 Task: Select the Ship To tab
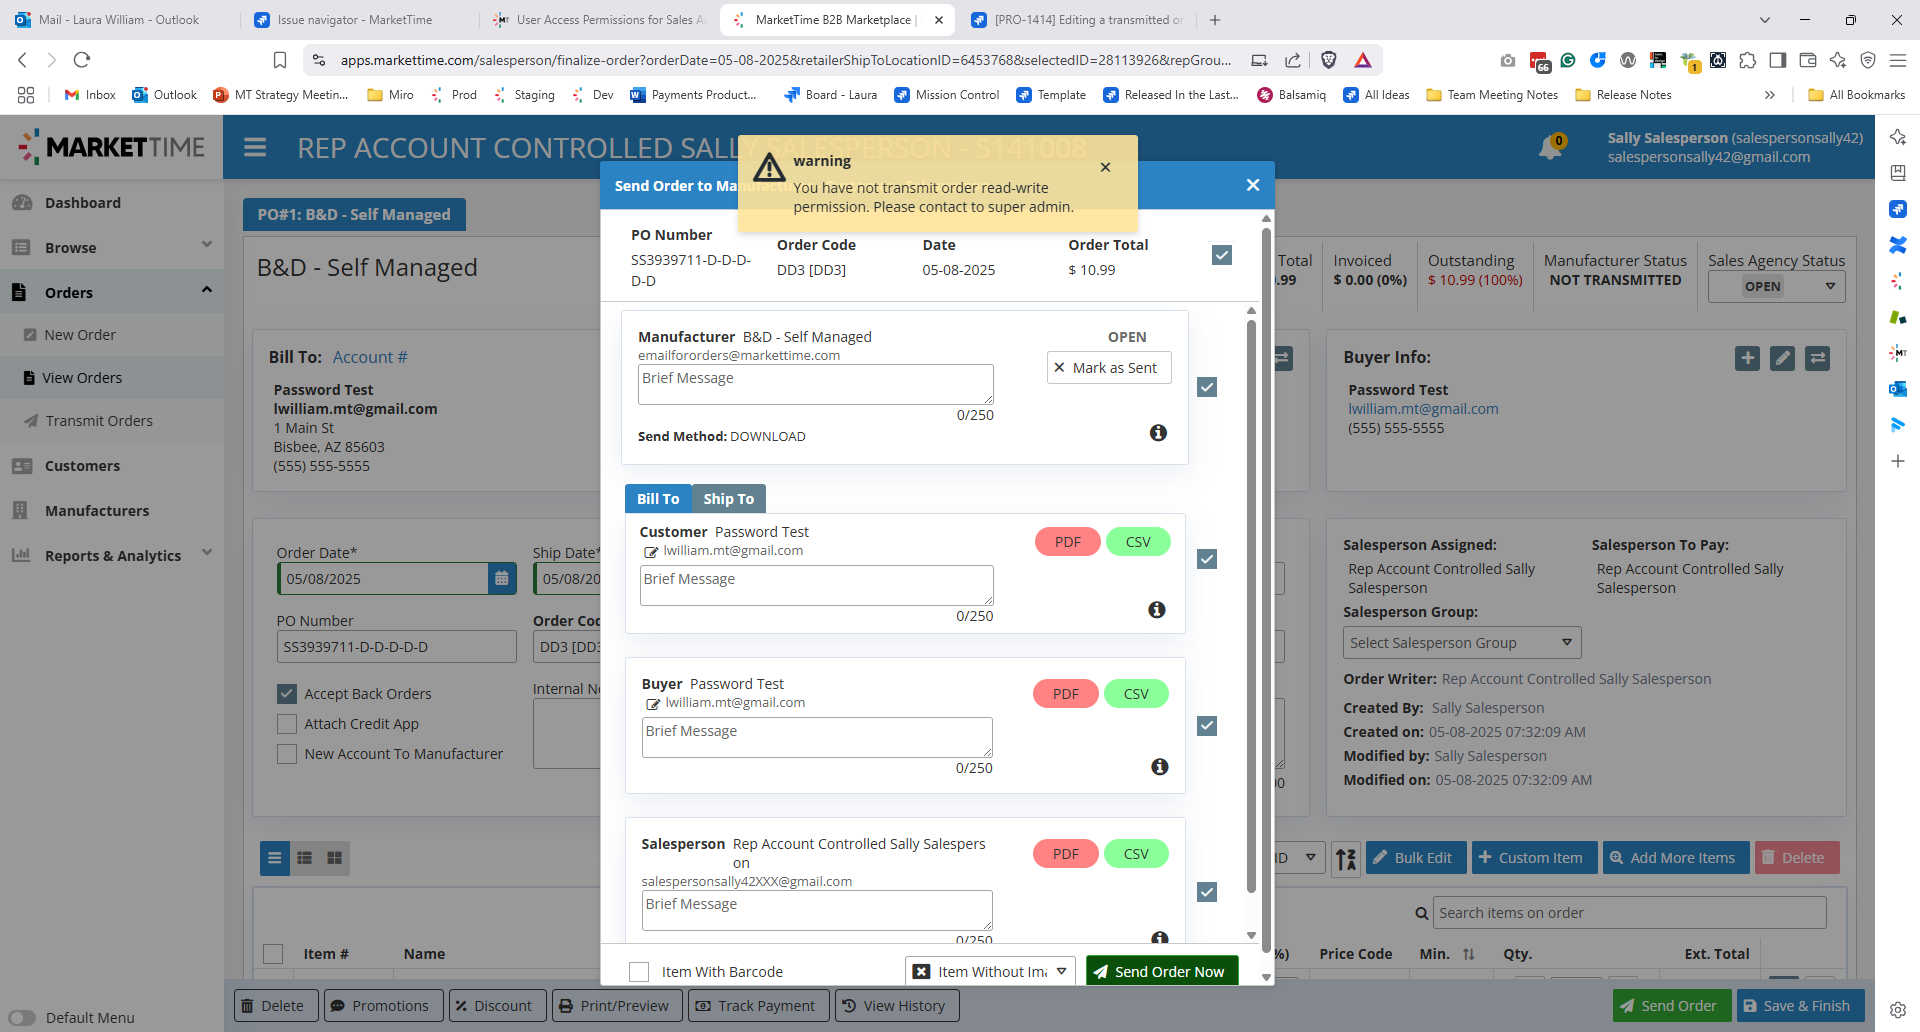(x=729, y=499)
